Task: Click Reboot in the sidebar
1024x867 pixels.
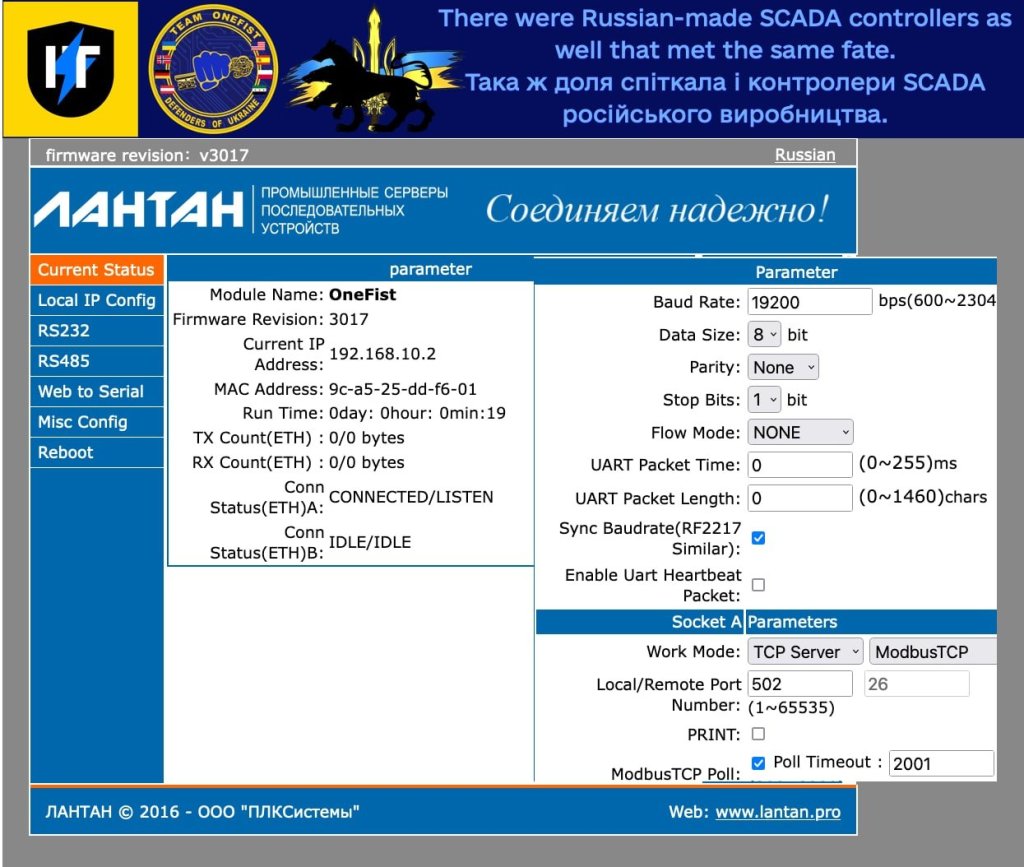Action: (66, 452)
